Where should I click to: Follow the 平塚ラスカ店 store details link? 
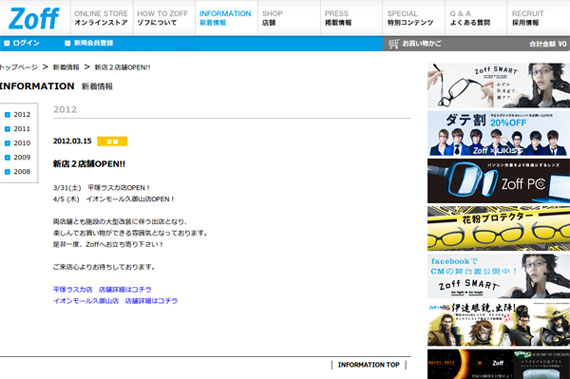pos(102,290)
